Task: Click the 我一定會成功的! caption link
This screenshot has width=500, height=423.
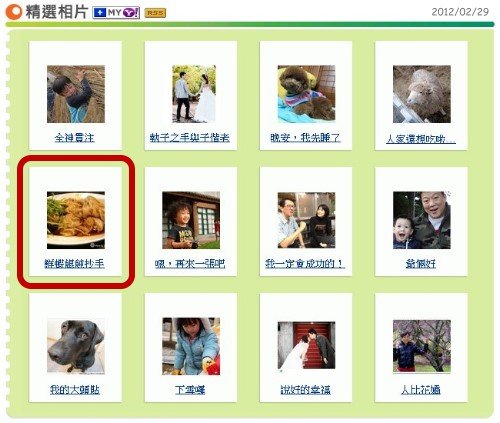Action: point(305,264)
